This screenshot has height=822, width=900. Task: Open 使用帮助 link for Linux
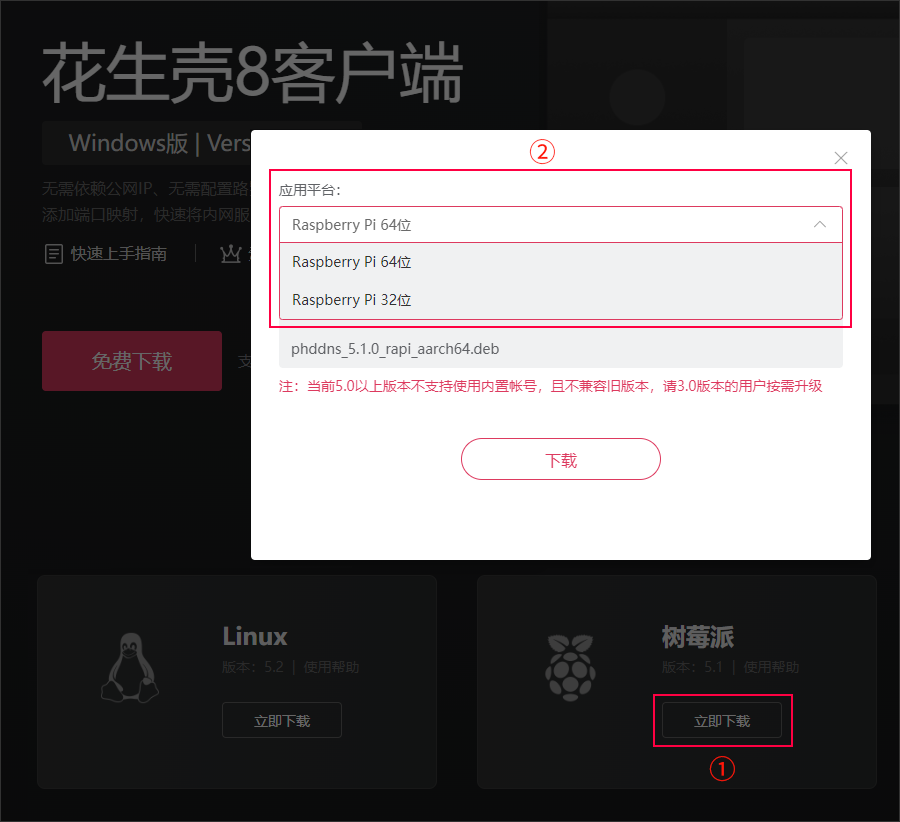click(331, 667)
